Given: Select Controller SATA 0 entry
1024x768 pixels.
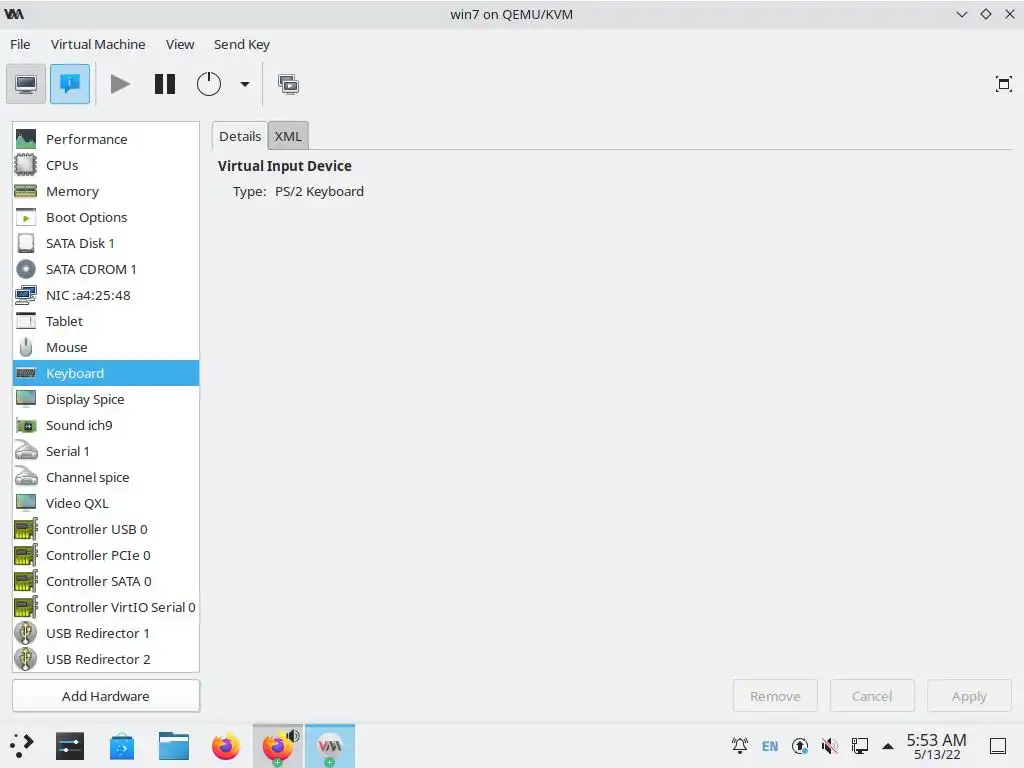Looking at the screenshot, I should tap(106, 581).
